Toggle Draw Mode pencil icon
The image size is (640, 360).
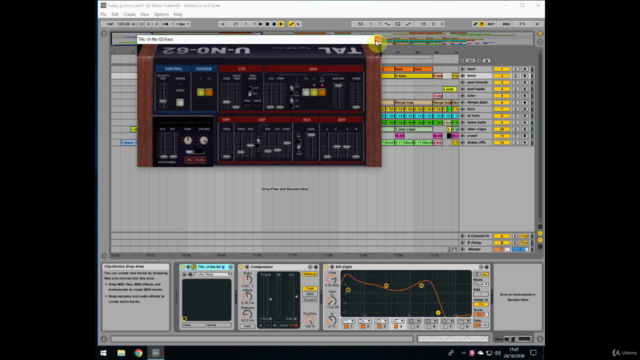tap(475, 24)
